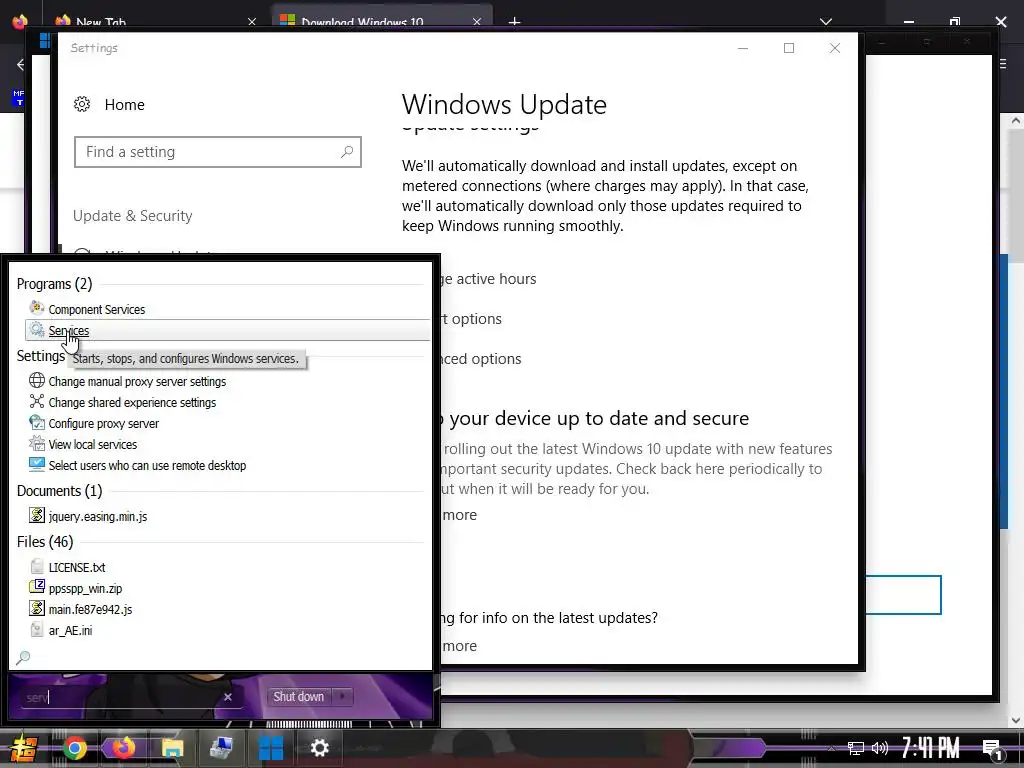Open Change shared experience settings
The height and width of the screenshot is (768, 1024).
coord(132,402)
